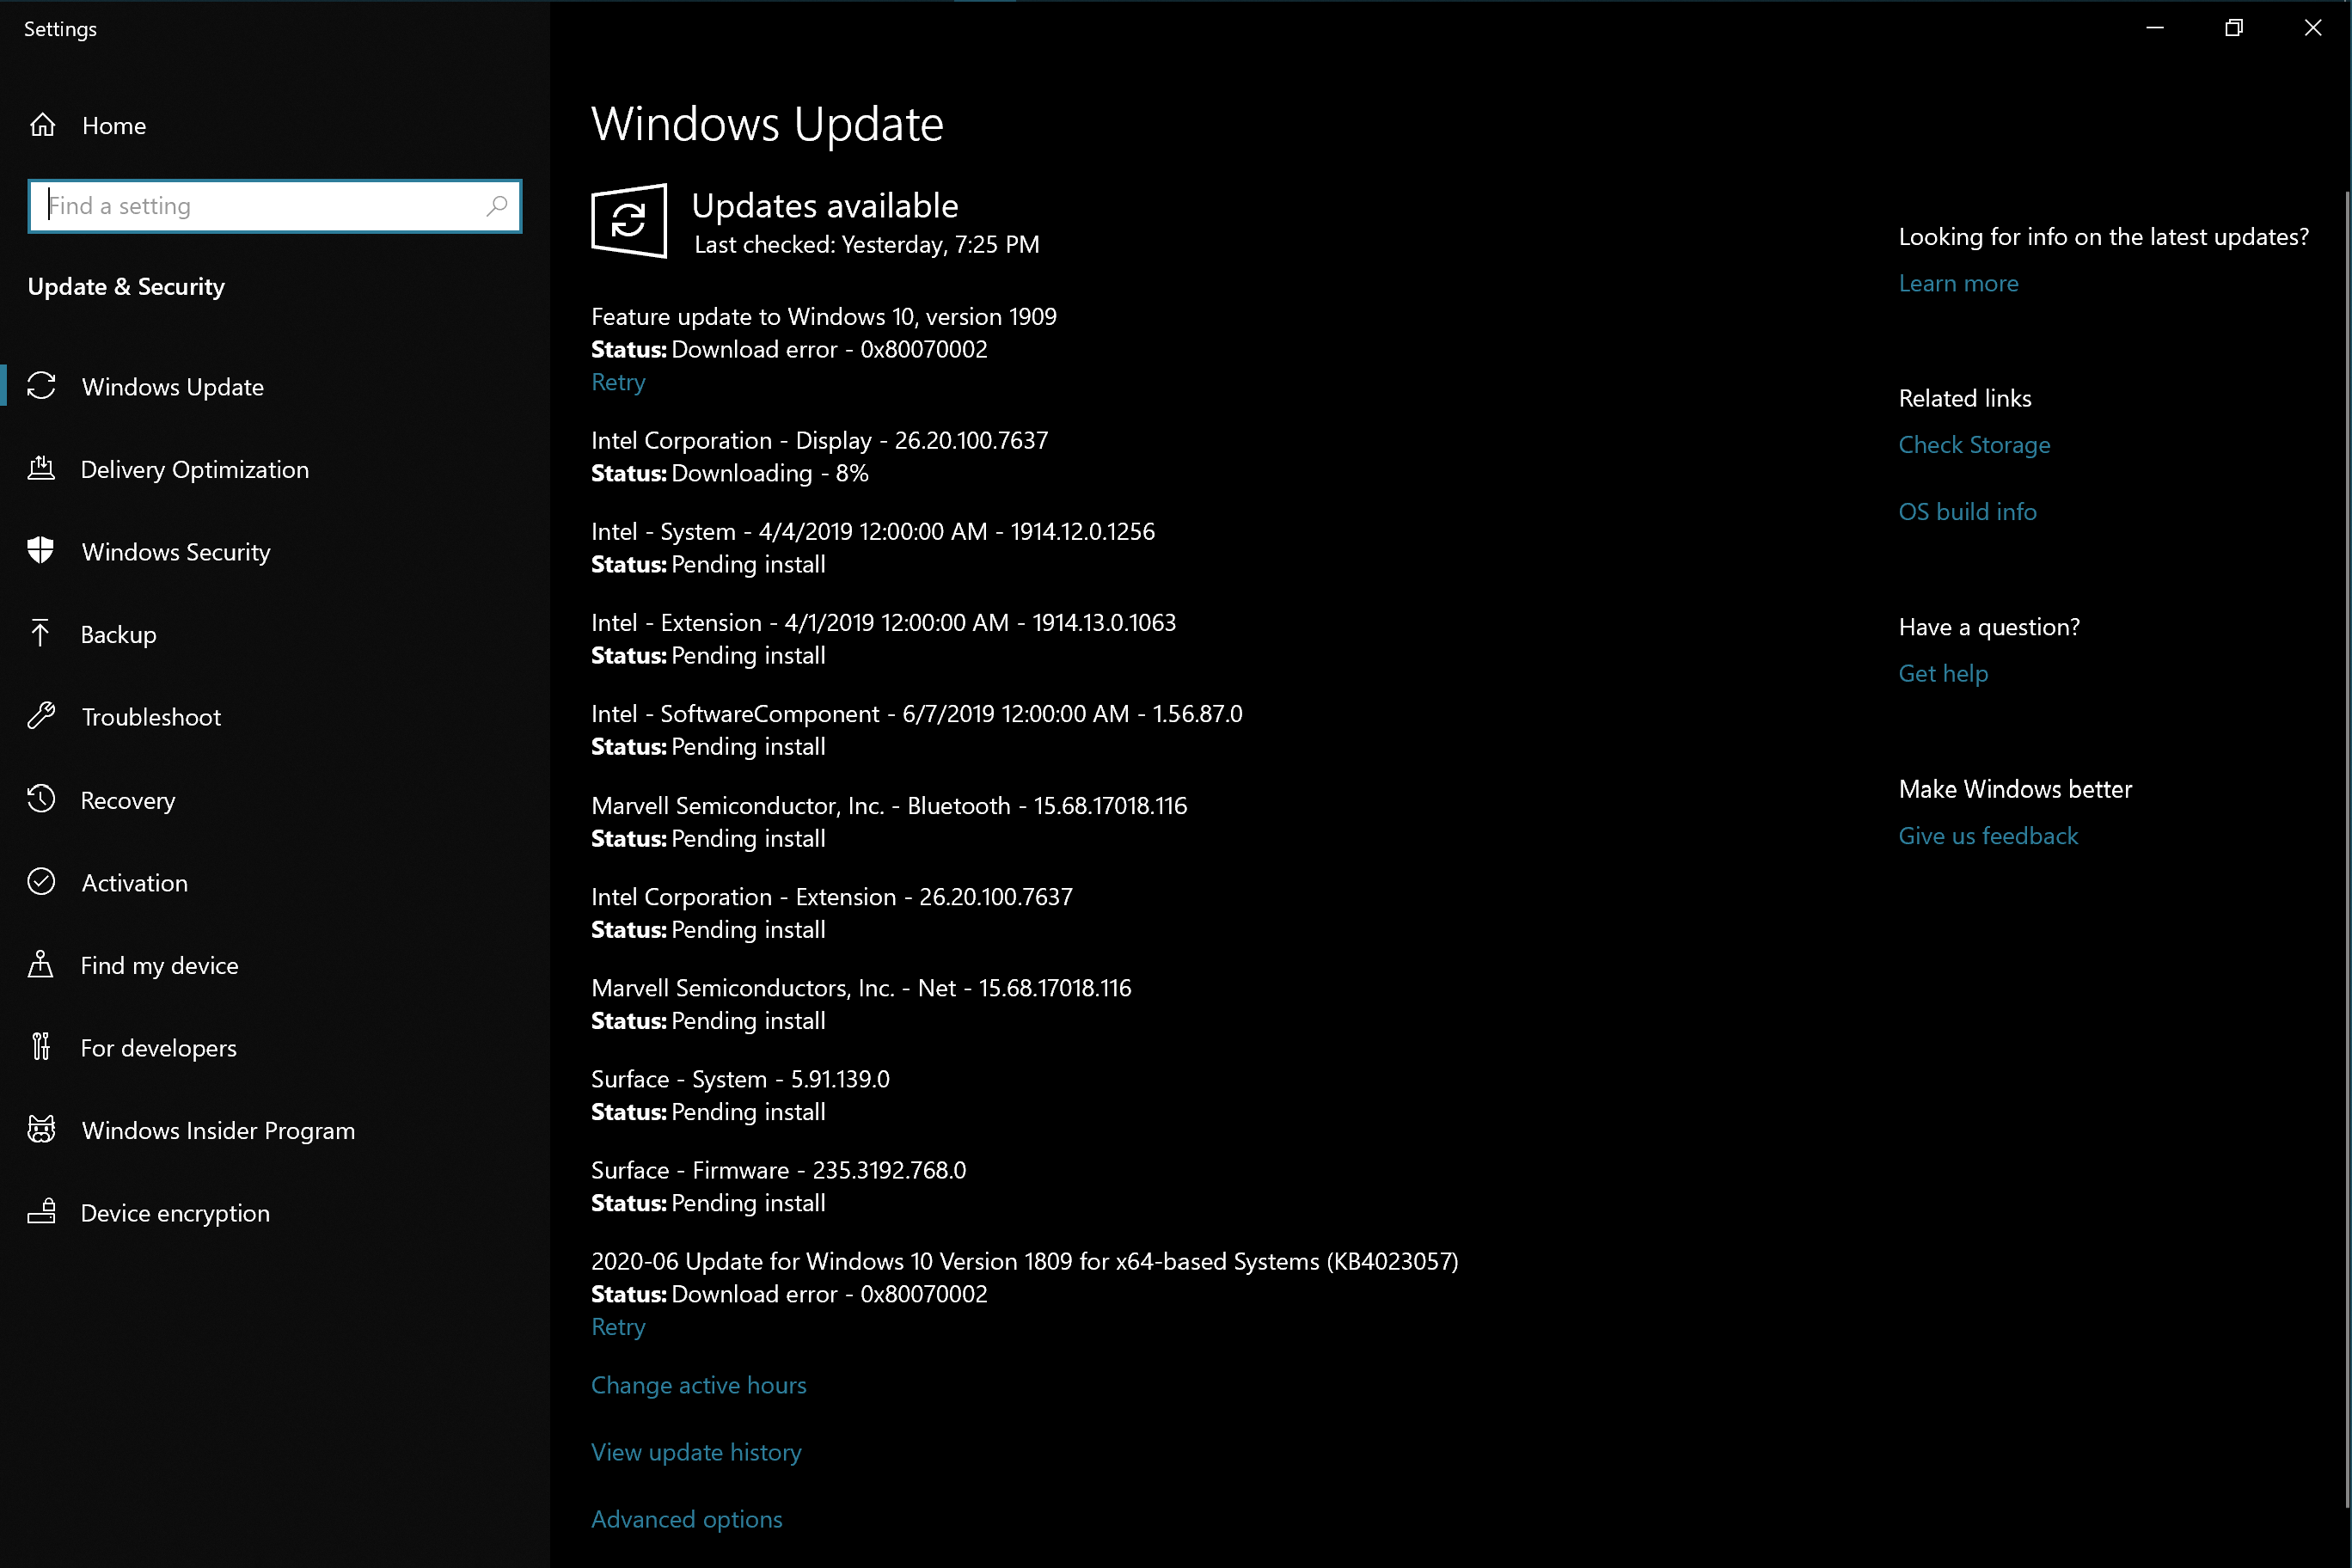This screenshot has height=1568, width=2352.
Task: Select Device encryption in sidebar
Action: click(x=175, y=1212)
